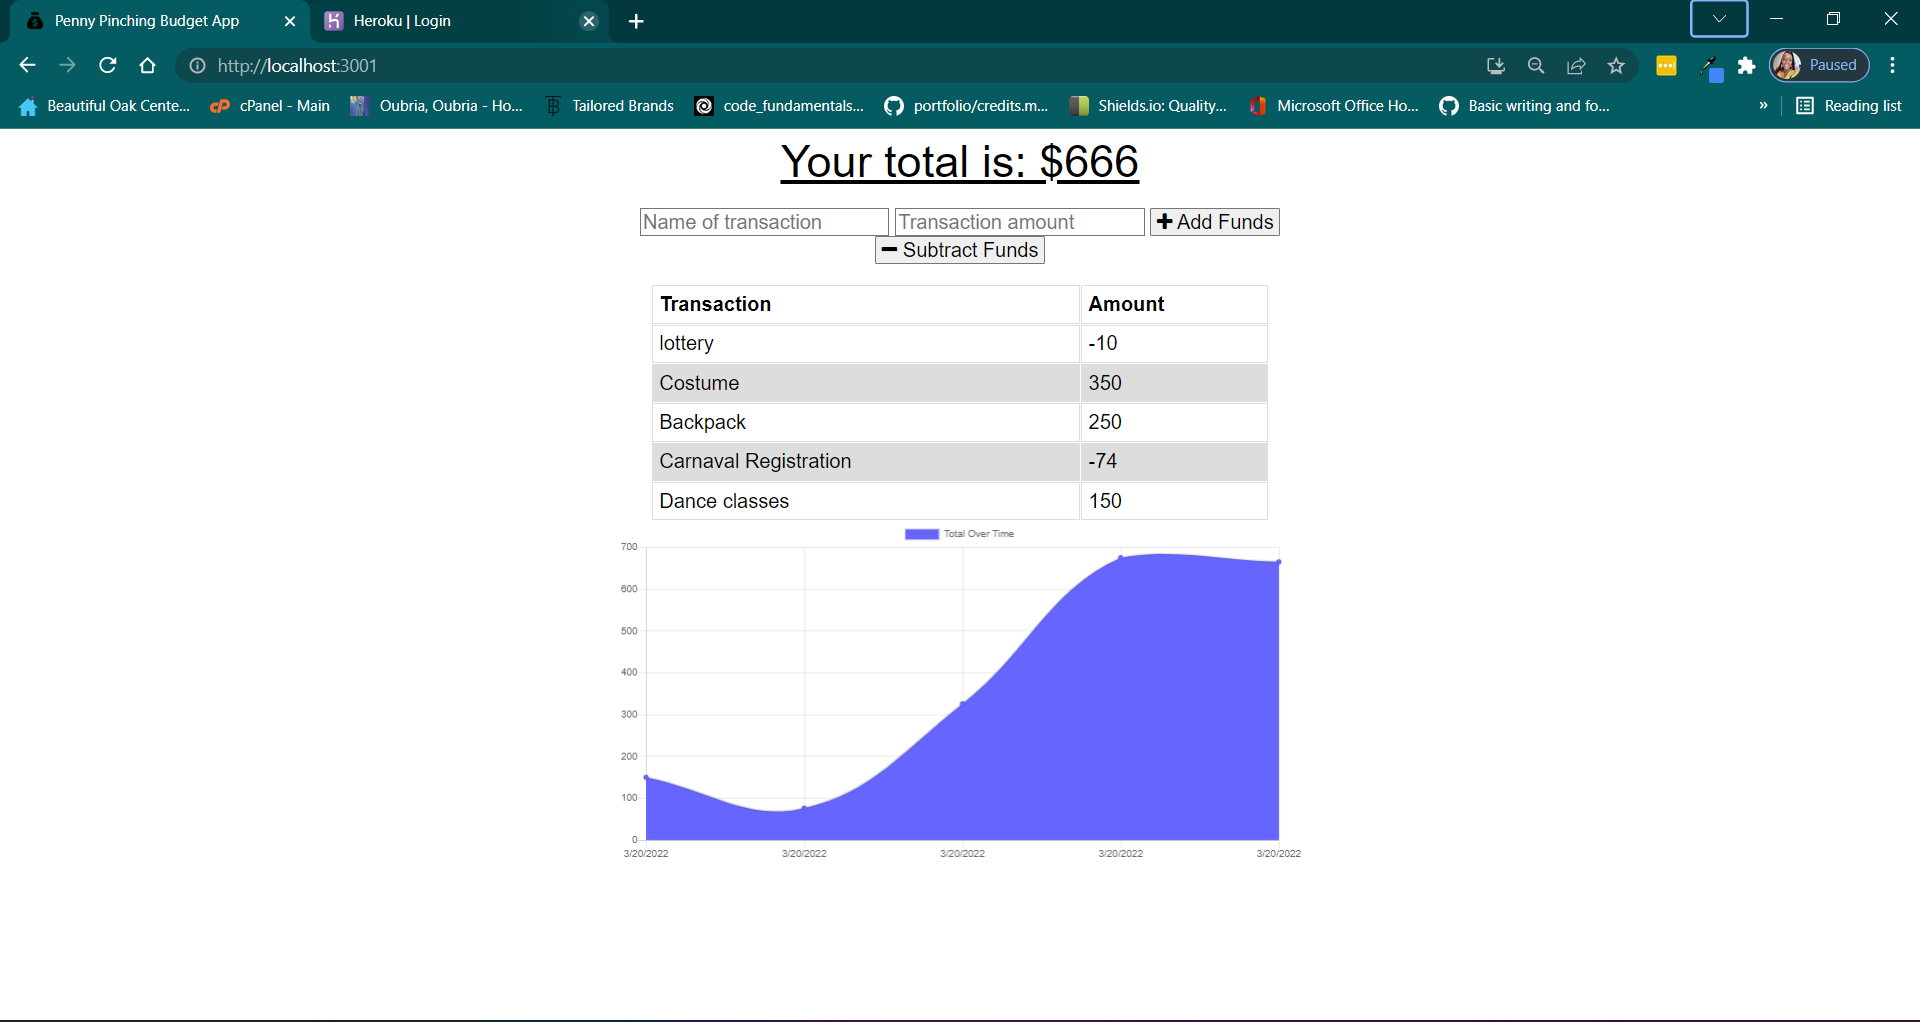The height and width of the screenshot is (1022, 1920).
Task: Open the cPanel - Main bookmark icon
Action: tap(219, 105)
